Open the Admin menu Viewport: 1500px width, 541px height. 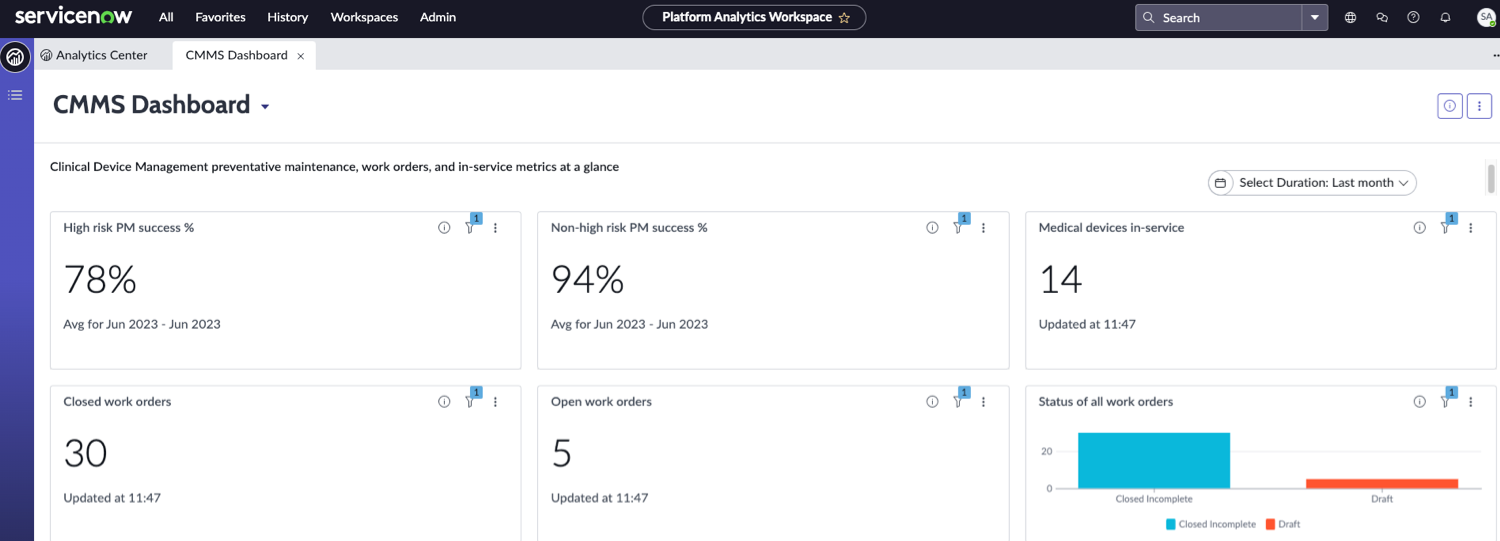click(x=438, y=17)
